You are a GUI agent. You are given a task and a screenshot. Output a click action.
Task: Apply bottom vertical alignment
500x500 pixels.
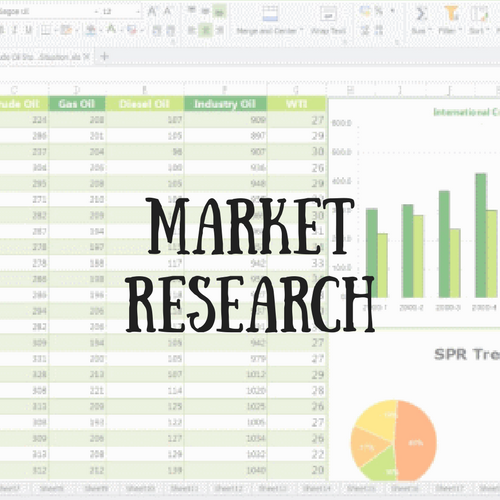[219, 12]
